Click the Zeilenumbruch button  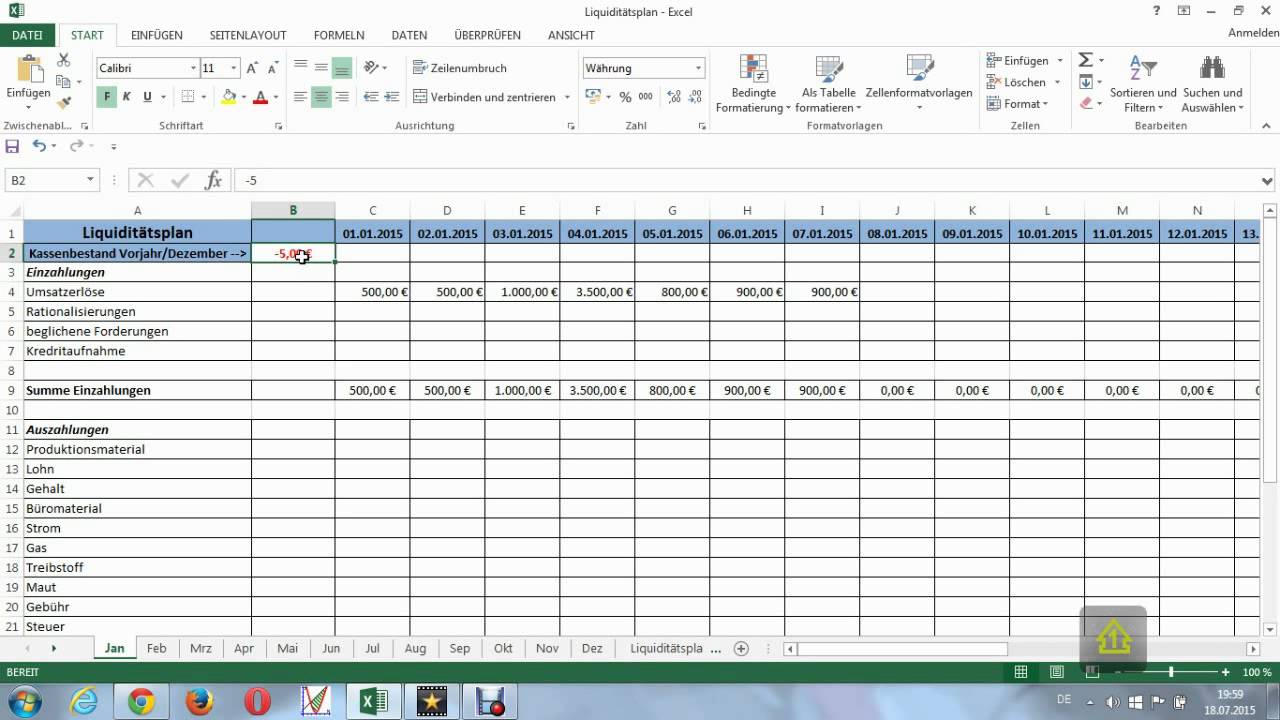pyautogui.click(x=461, y=68)
